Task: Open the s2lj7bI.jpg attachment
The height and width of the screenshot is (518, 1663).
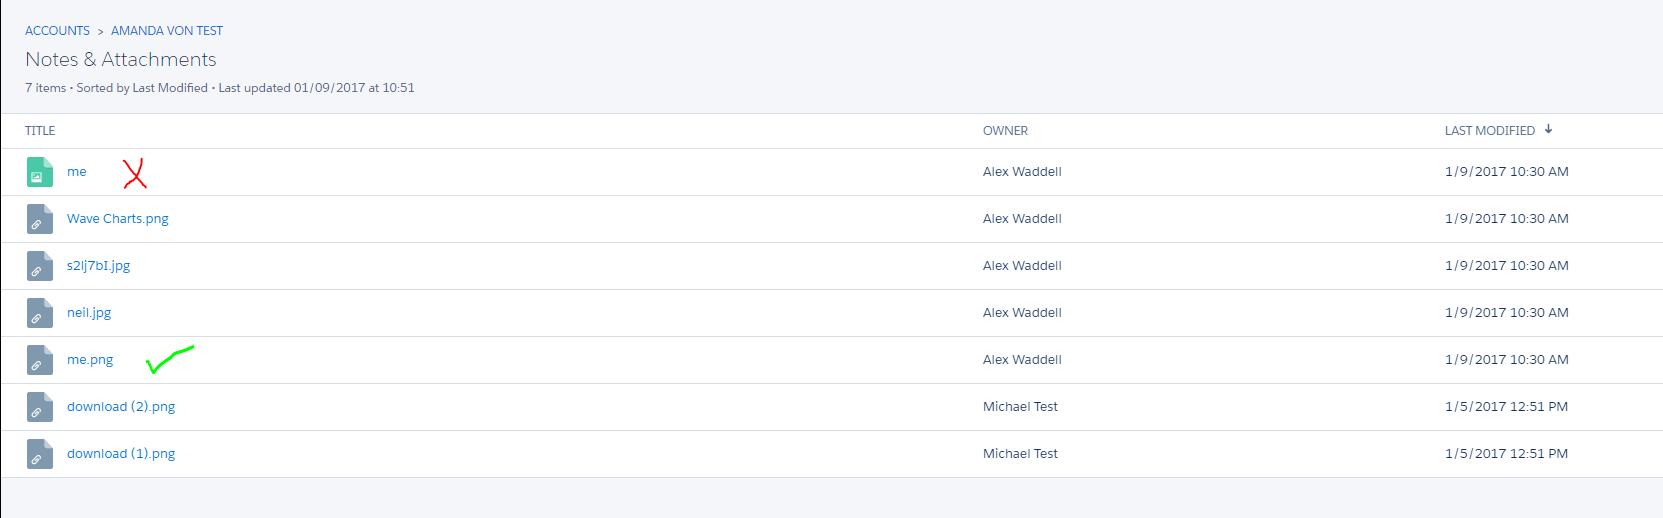Action: (99, 266)
